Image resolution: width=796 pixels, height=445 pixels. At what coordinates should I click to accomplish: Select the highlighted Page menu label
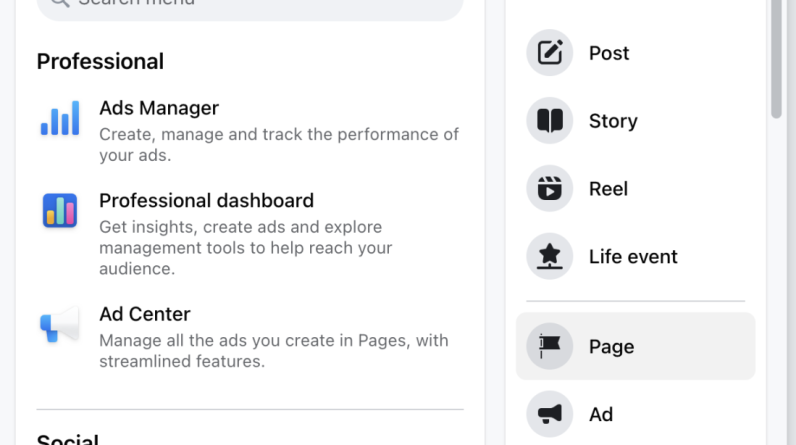click(611, 347)
